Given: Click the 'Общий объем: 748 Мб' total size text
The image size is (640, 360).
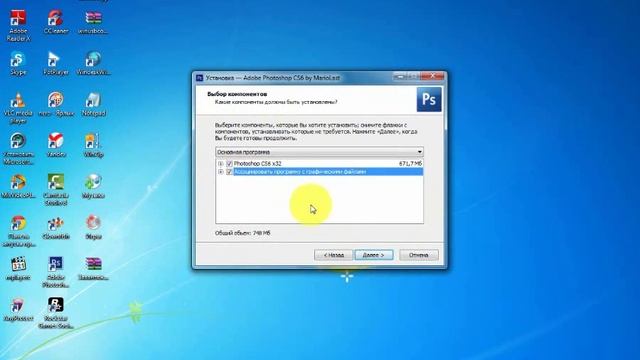Looking at the screenshot, I should point(242,233).
